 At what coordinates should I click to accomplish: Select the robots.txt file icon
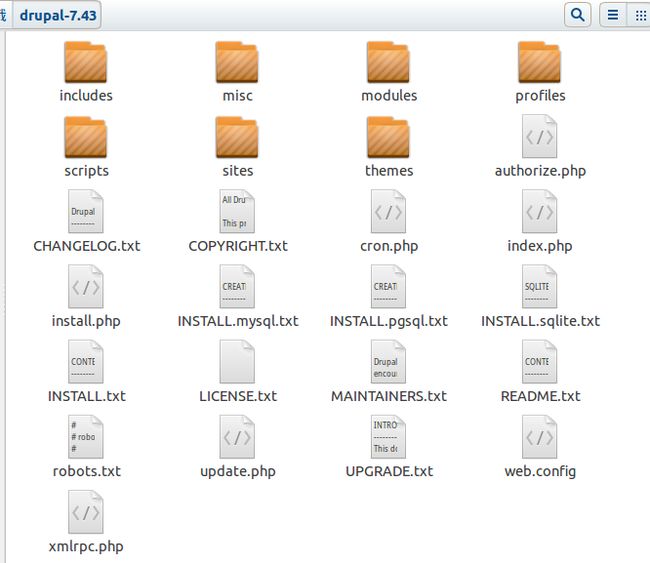tap(85, 437)
